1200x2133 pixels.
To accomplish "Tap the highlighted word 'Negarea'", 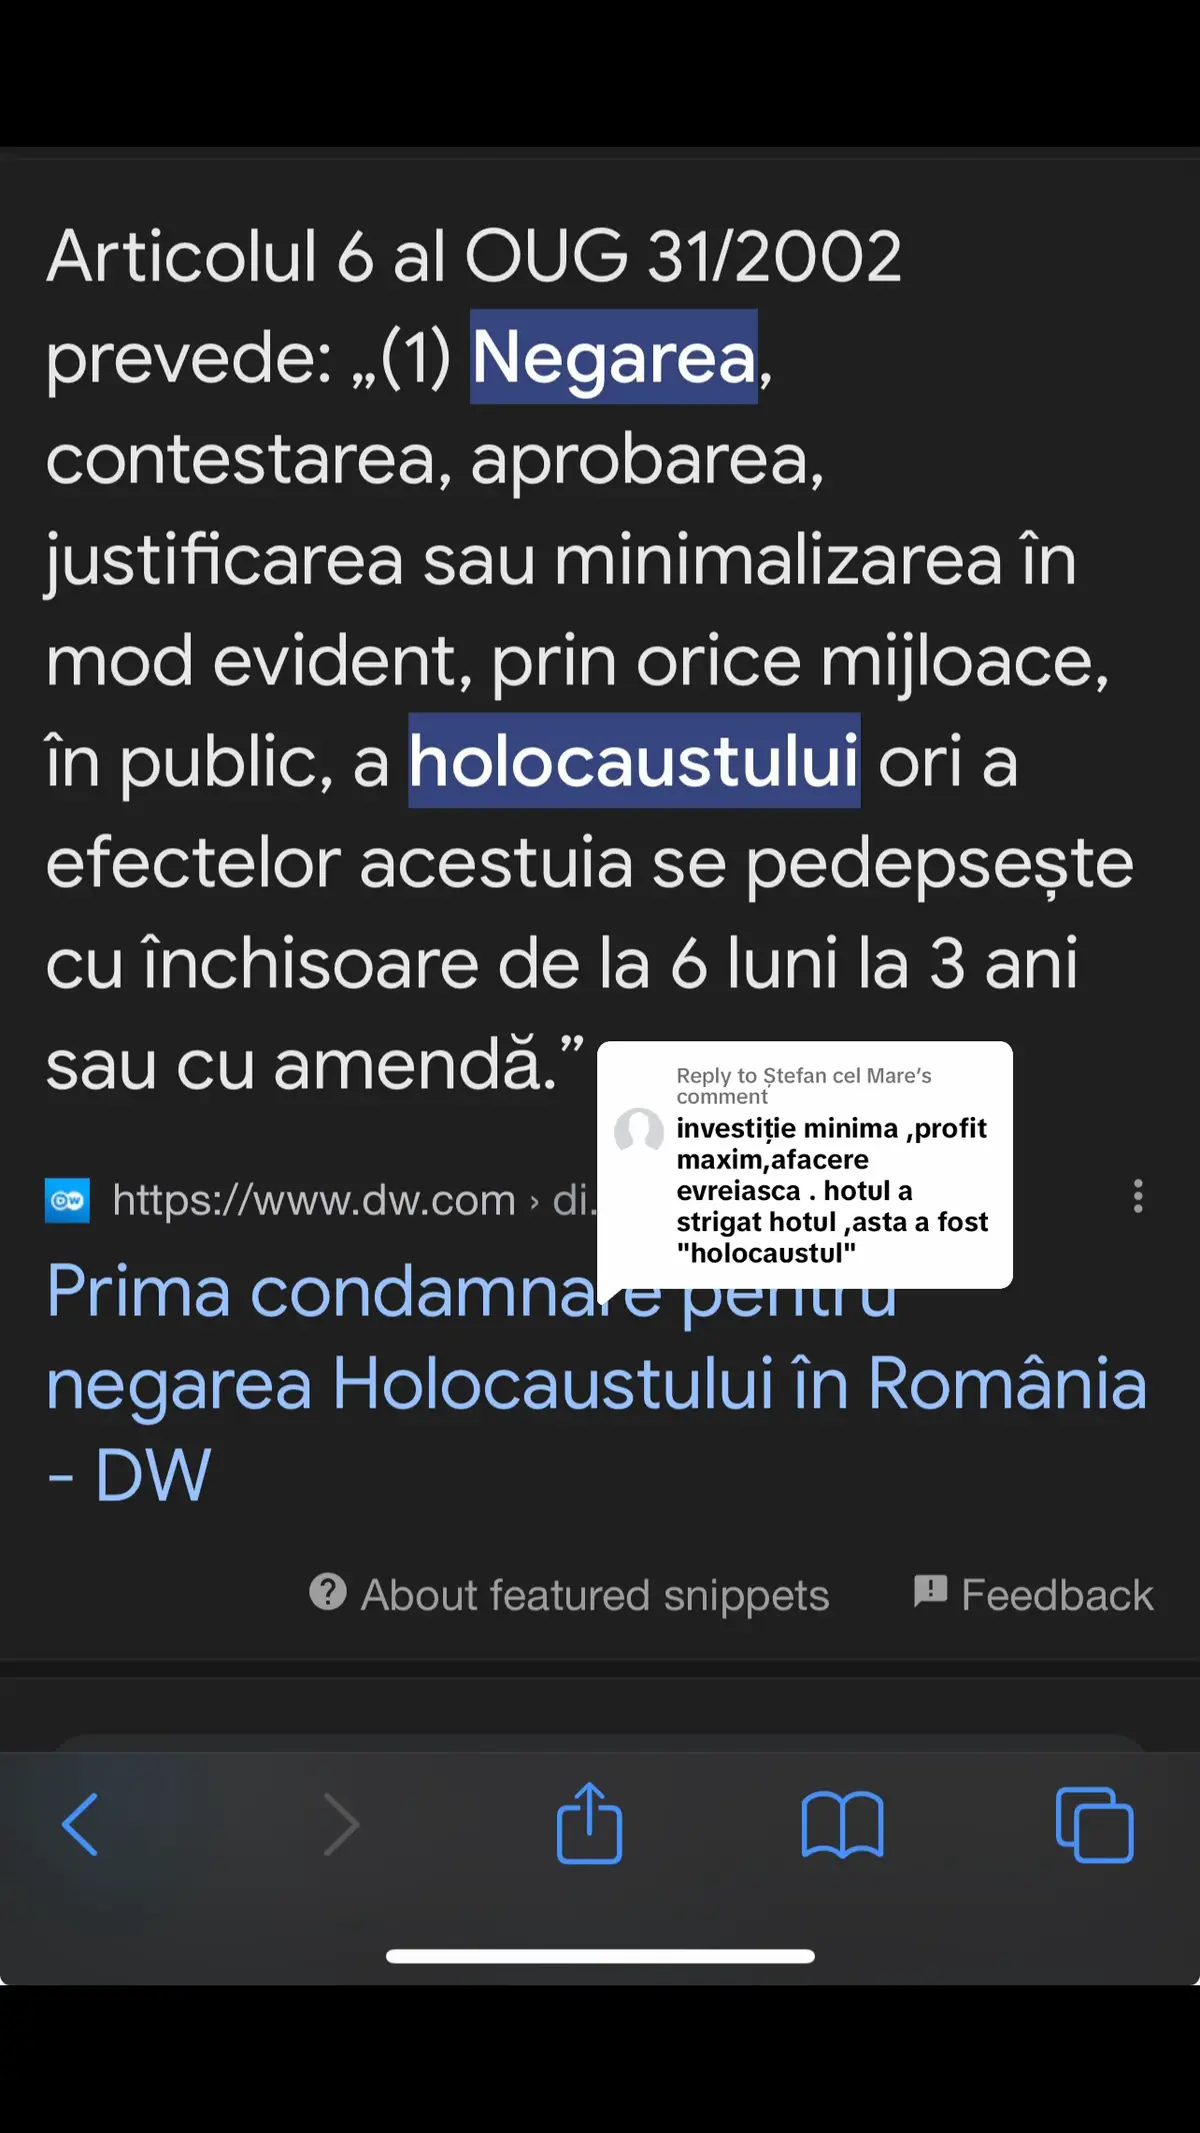I will point(614,357).
